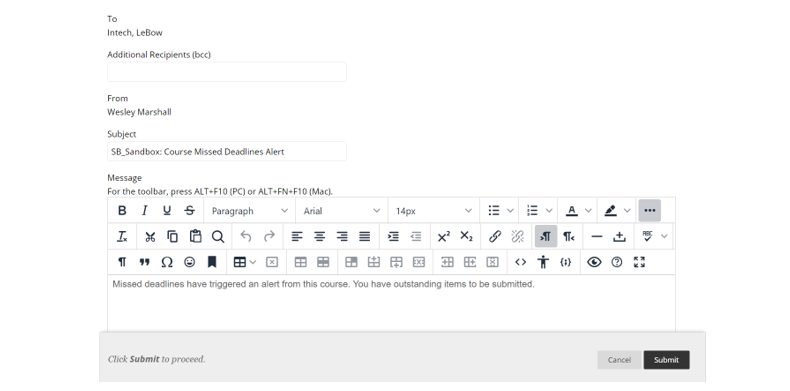Open the source code editor
This screenshot has height=391, width=790.
coord(520,262)
